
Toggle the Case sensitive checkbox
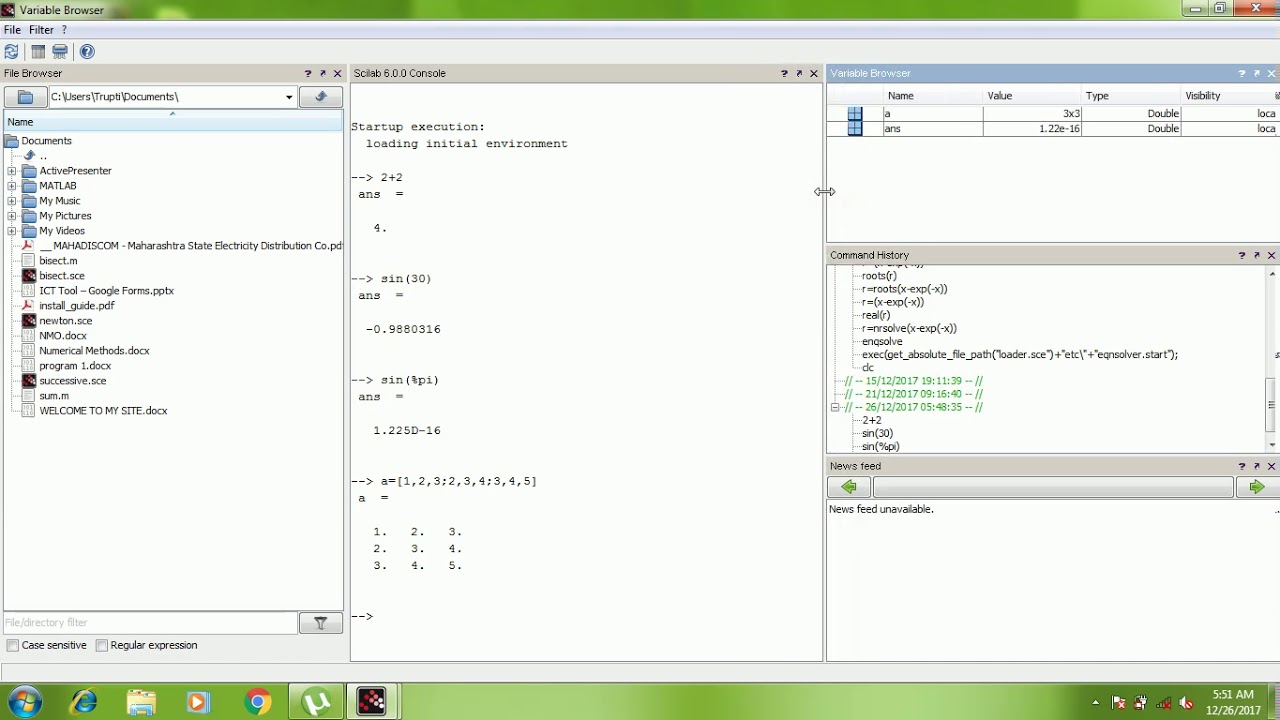(13, 646)
